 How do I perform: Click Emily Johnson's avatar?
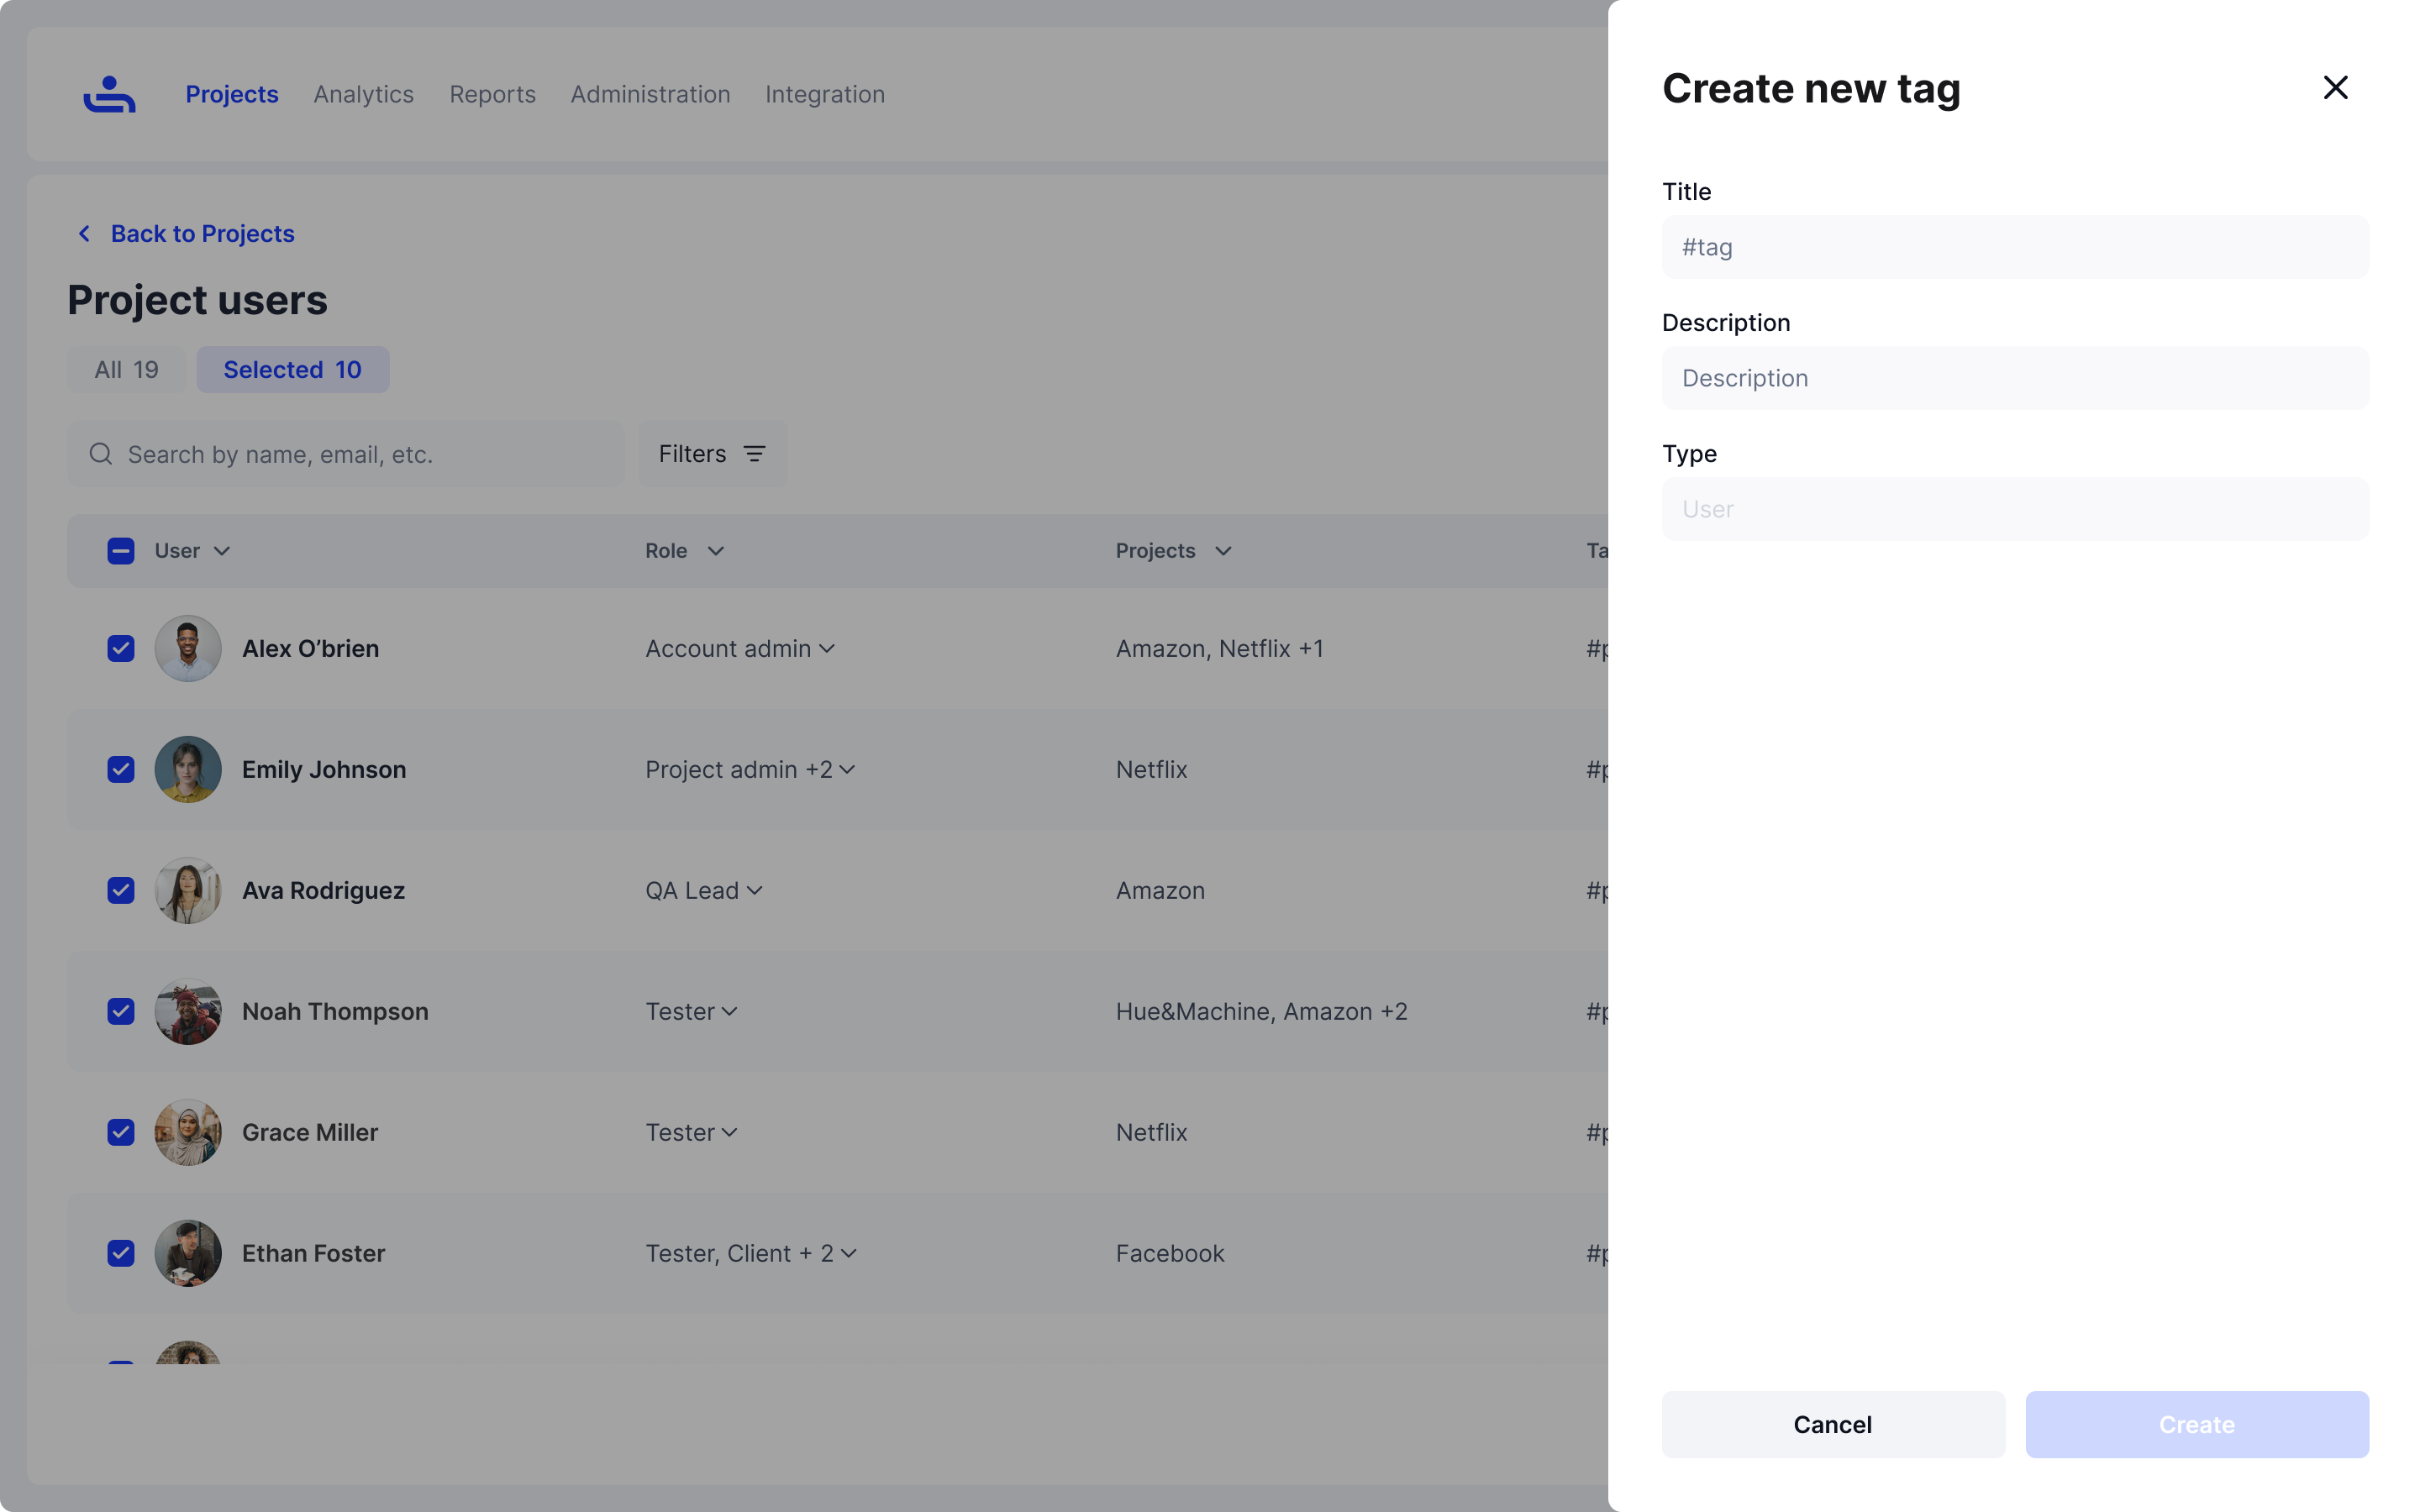(x=188, y=769)
